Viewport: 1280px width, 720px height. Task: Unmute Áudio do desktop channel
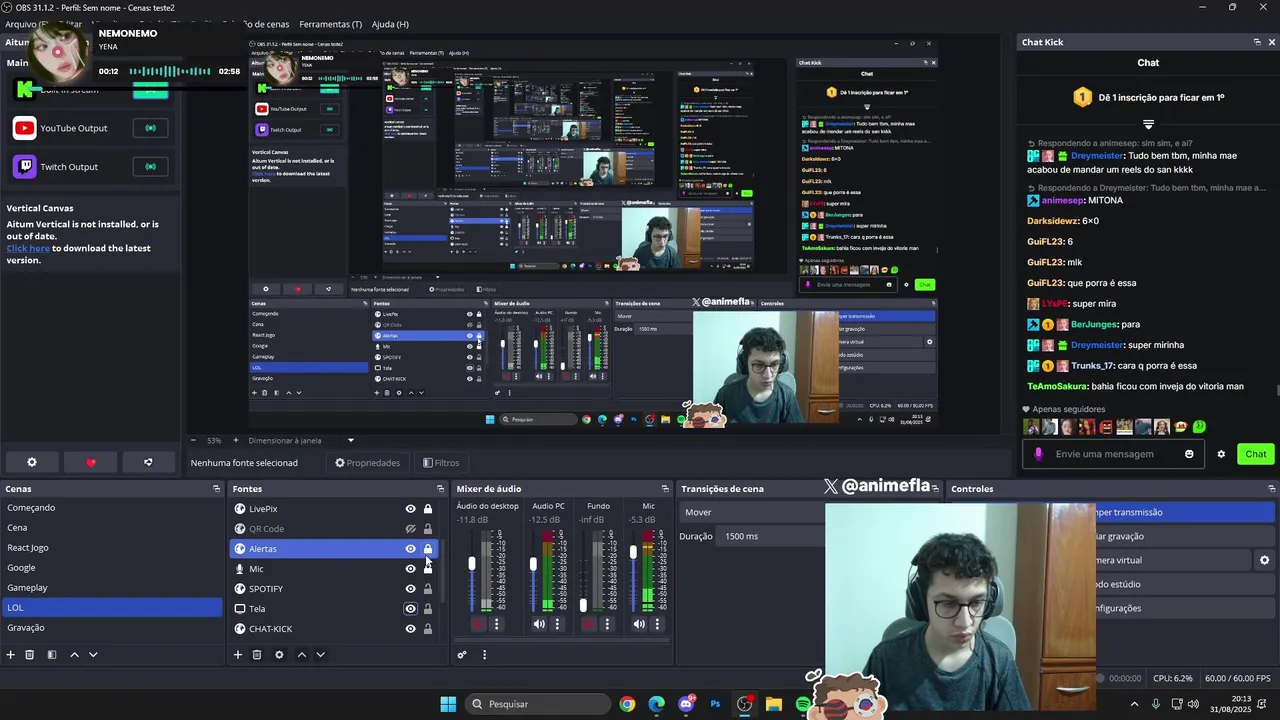(x=477, y=624)
